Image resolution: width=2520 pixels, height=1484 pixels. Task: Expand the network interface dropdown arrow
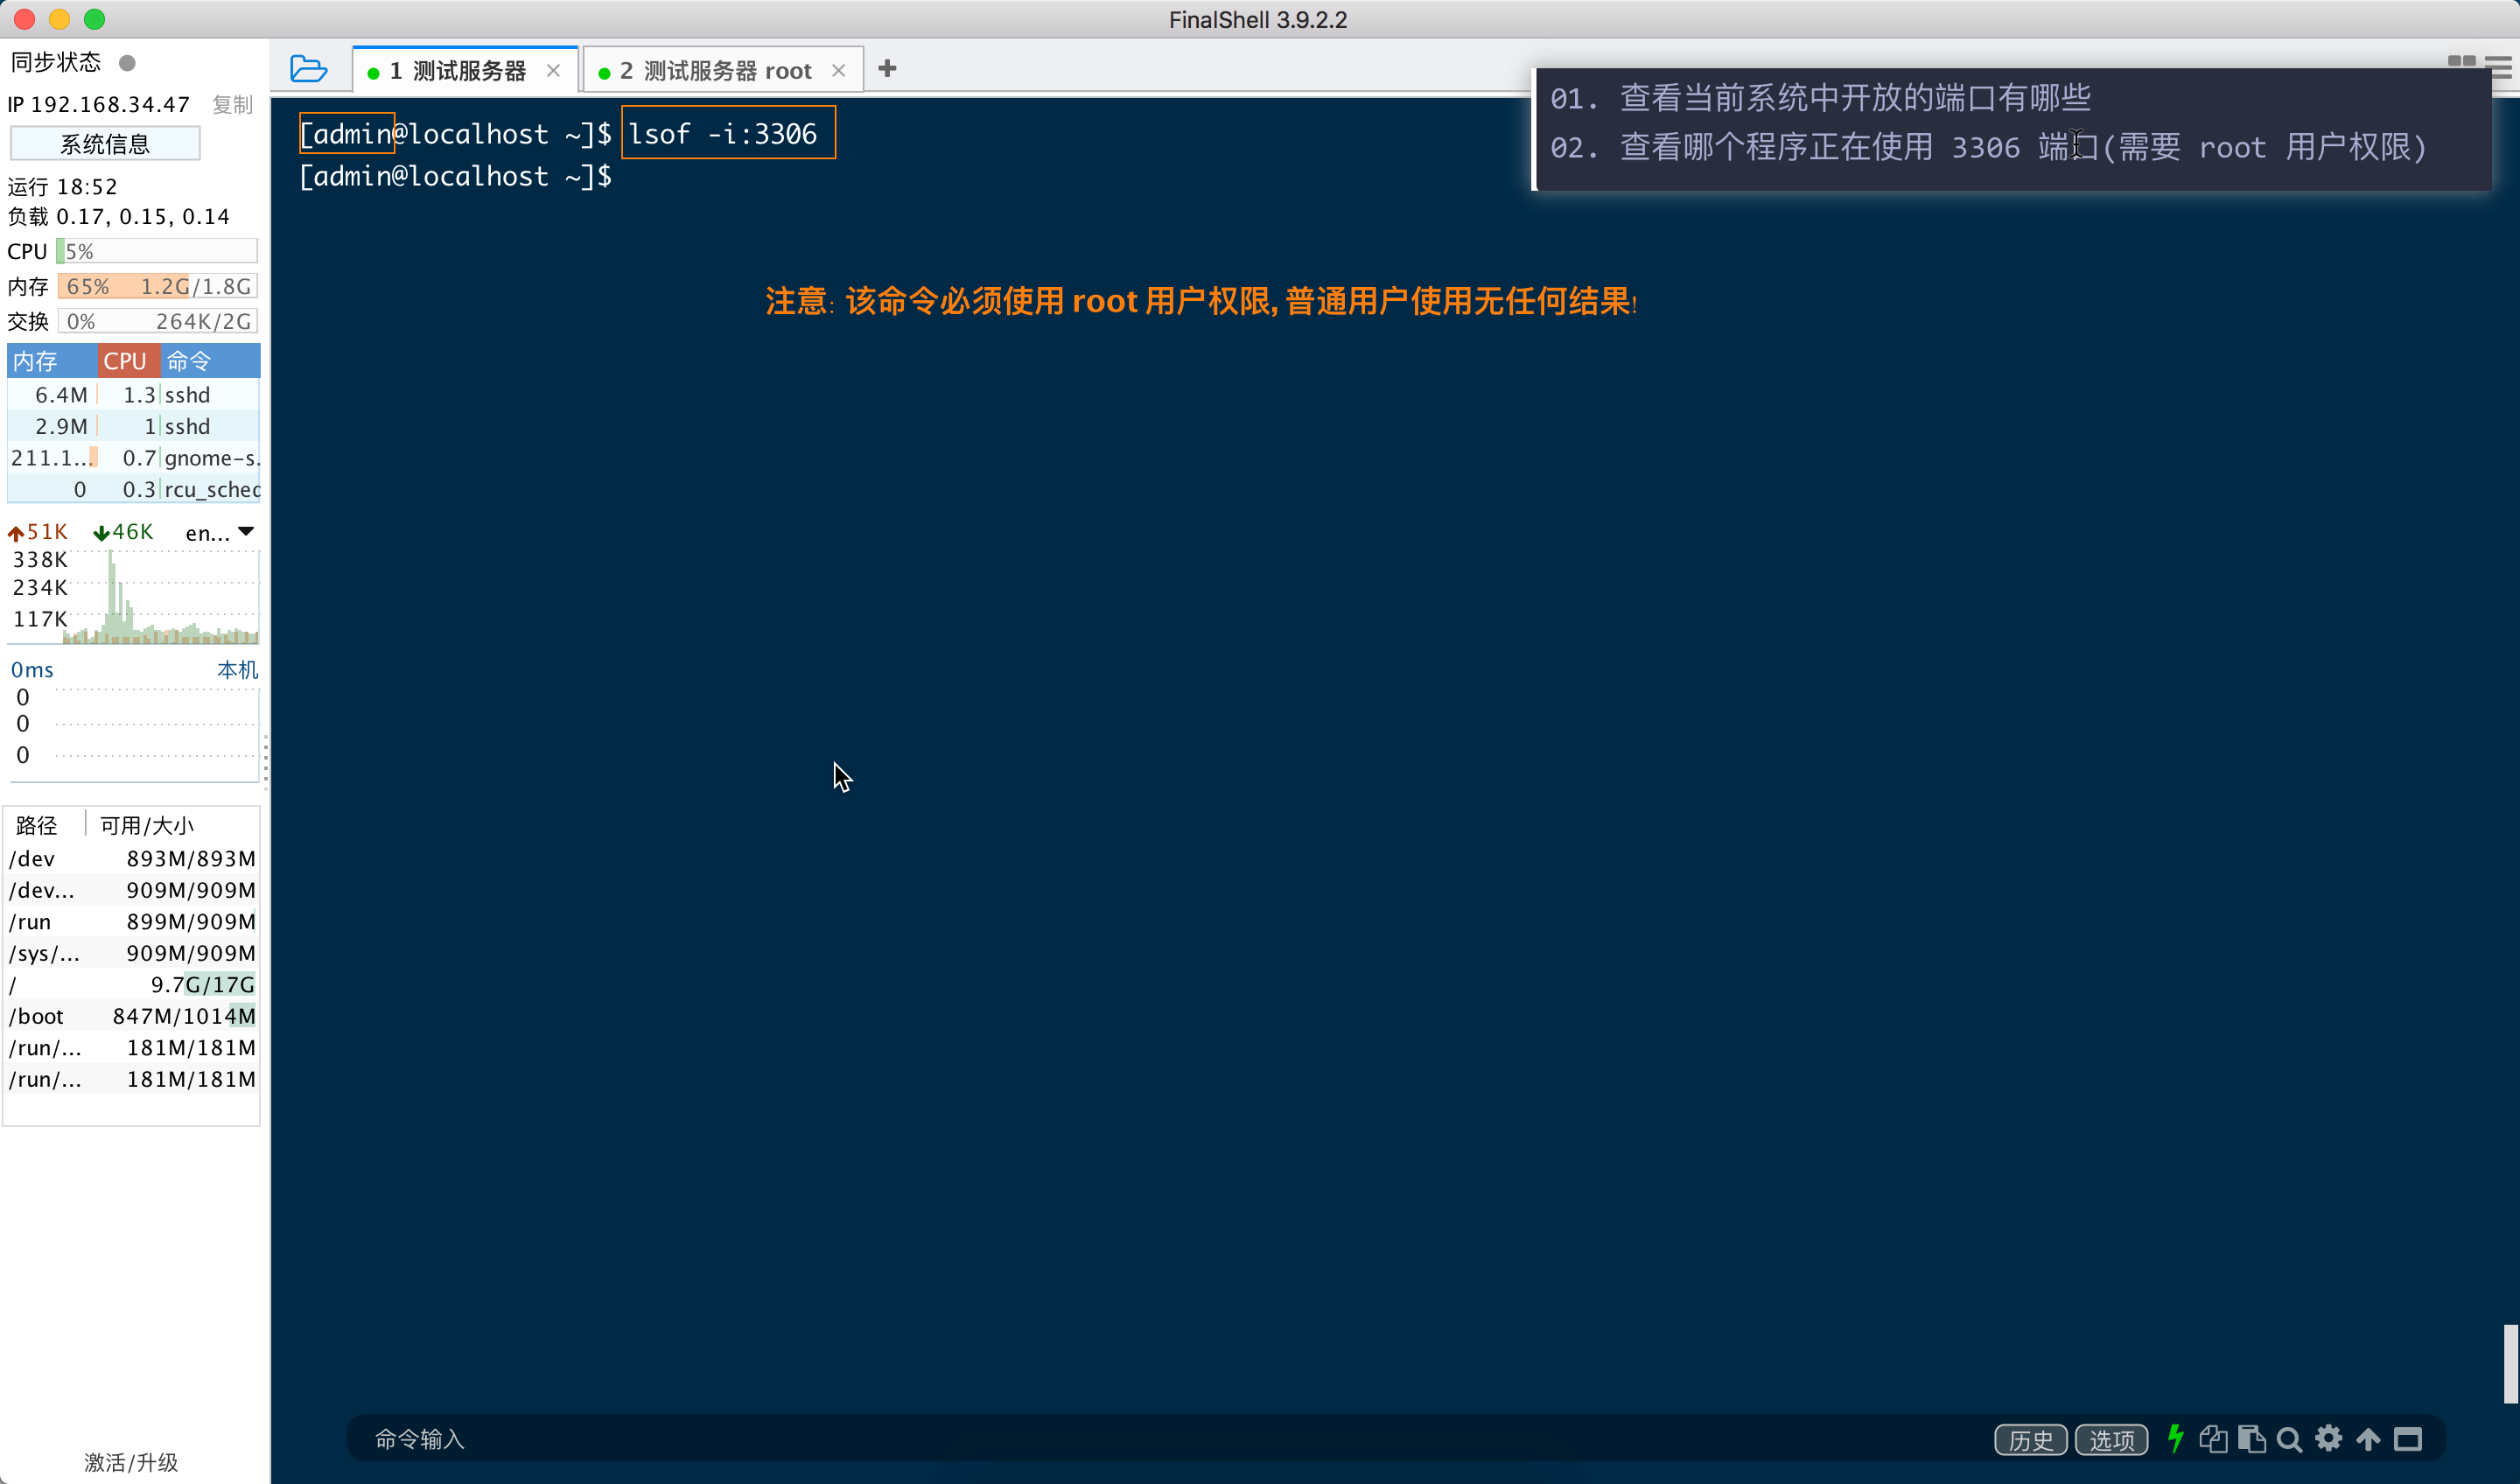(x=246, y=531)
